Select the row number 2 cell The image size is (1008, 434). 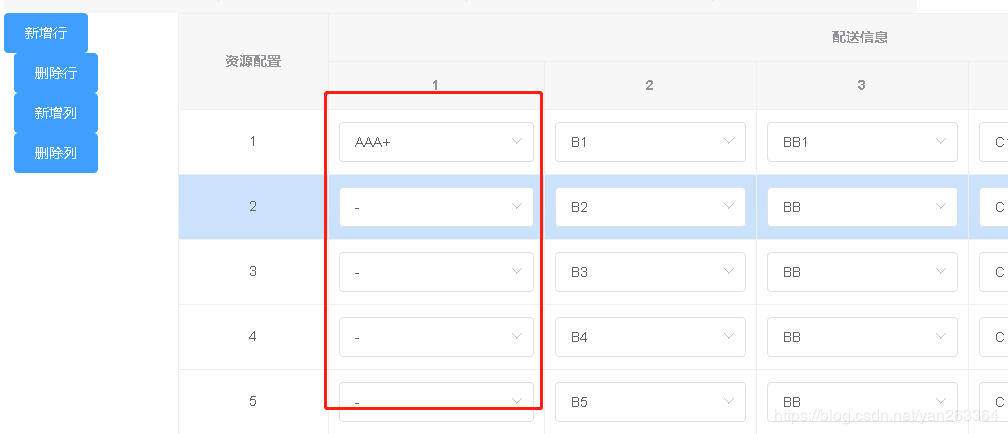(x=253, y=207)
